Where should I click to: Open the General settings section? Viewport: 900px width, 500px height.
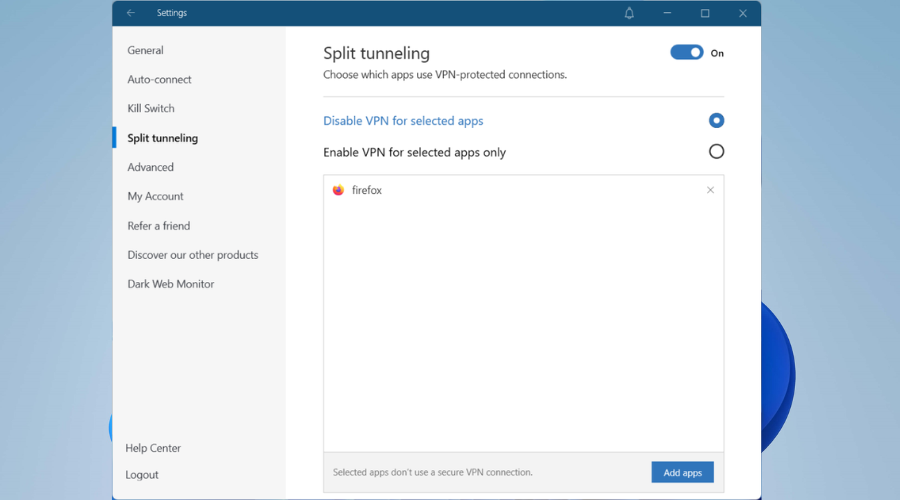pyautogui.click(x=145, y=50)
